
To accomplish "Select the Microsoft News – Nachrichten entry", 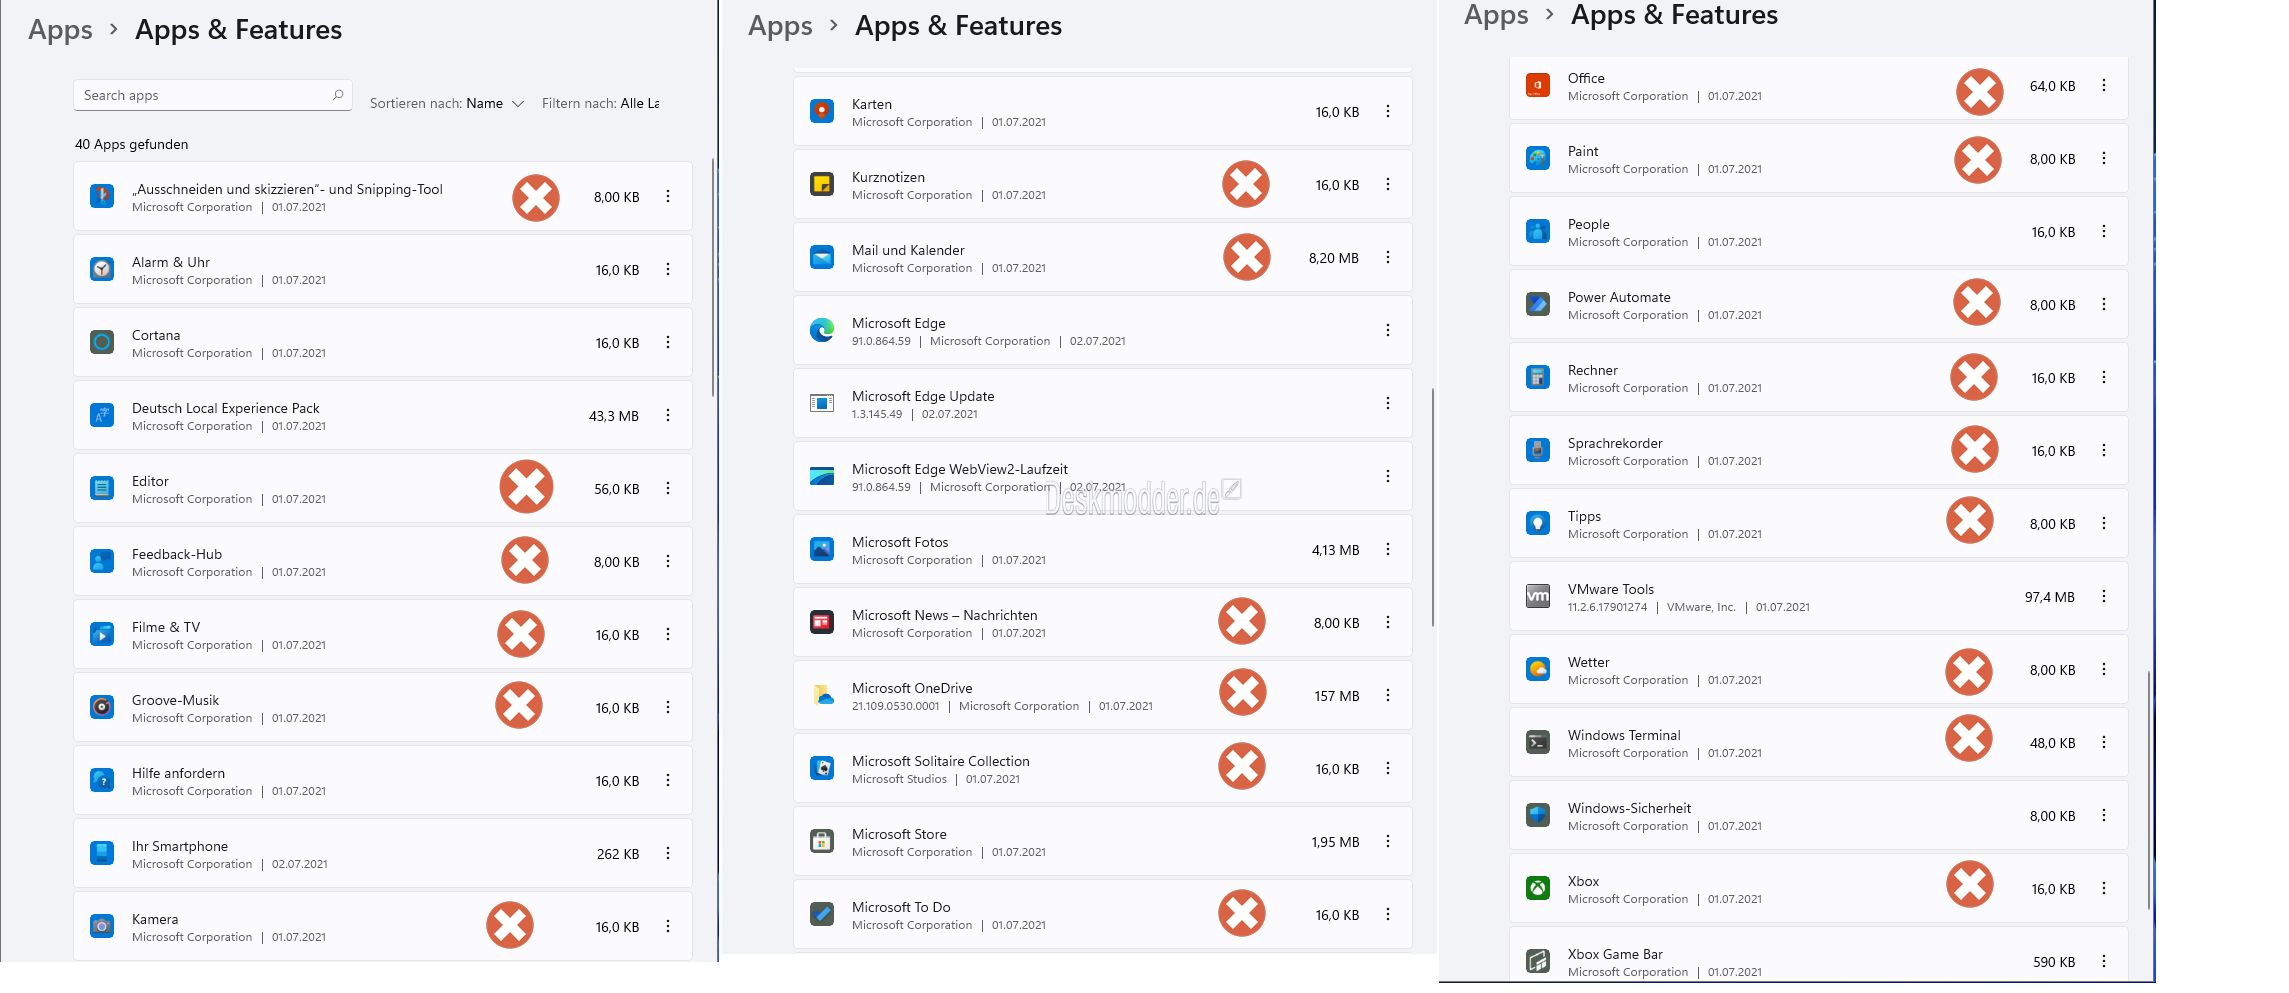I will [1102, 622].
